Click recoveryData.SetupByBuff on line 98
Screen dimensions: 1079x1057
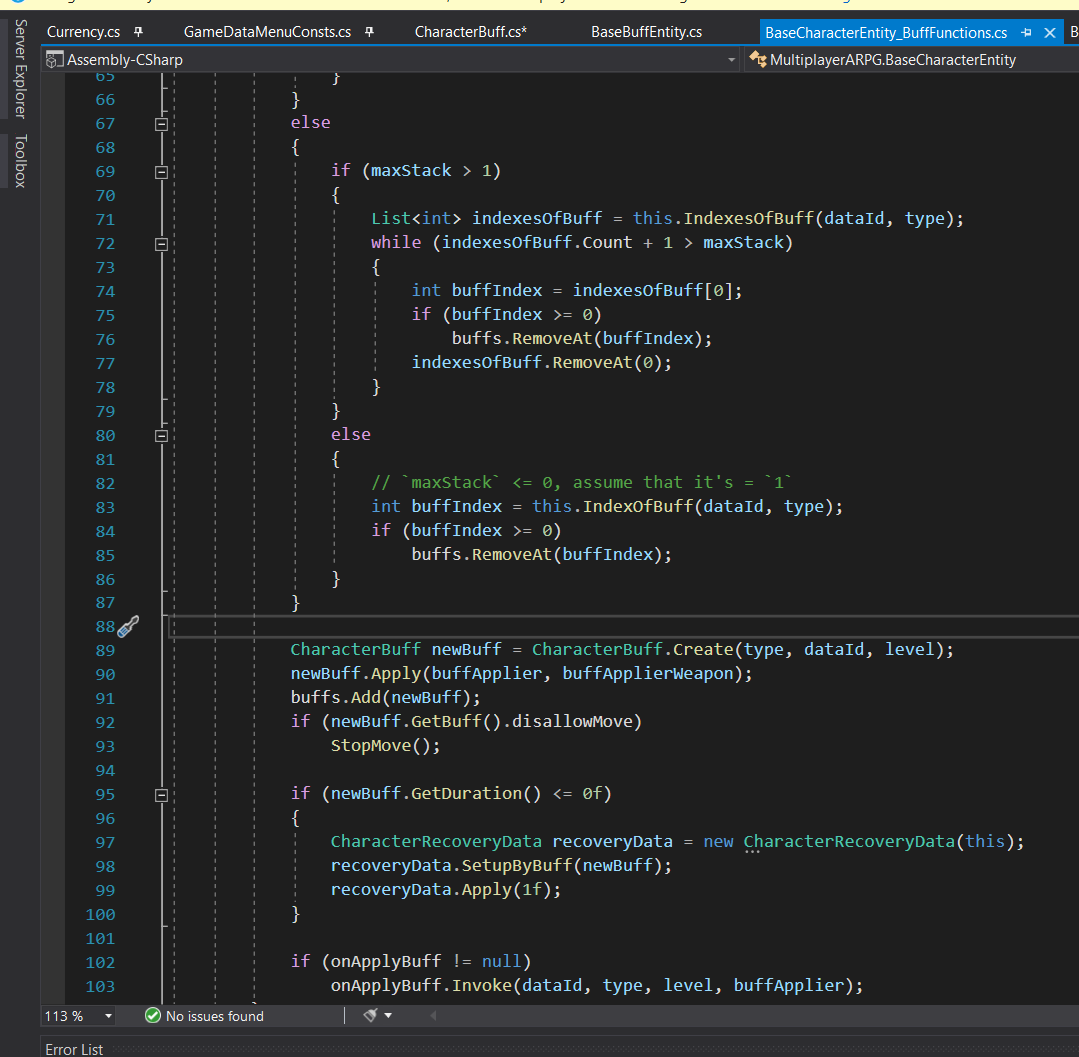point(451,866)
